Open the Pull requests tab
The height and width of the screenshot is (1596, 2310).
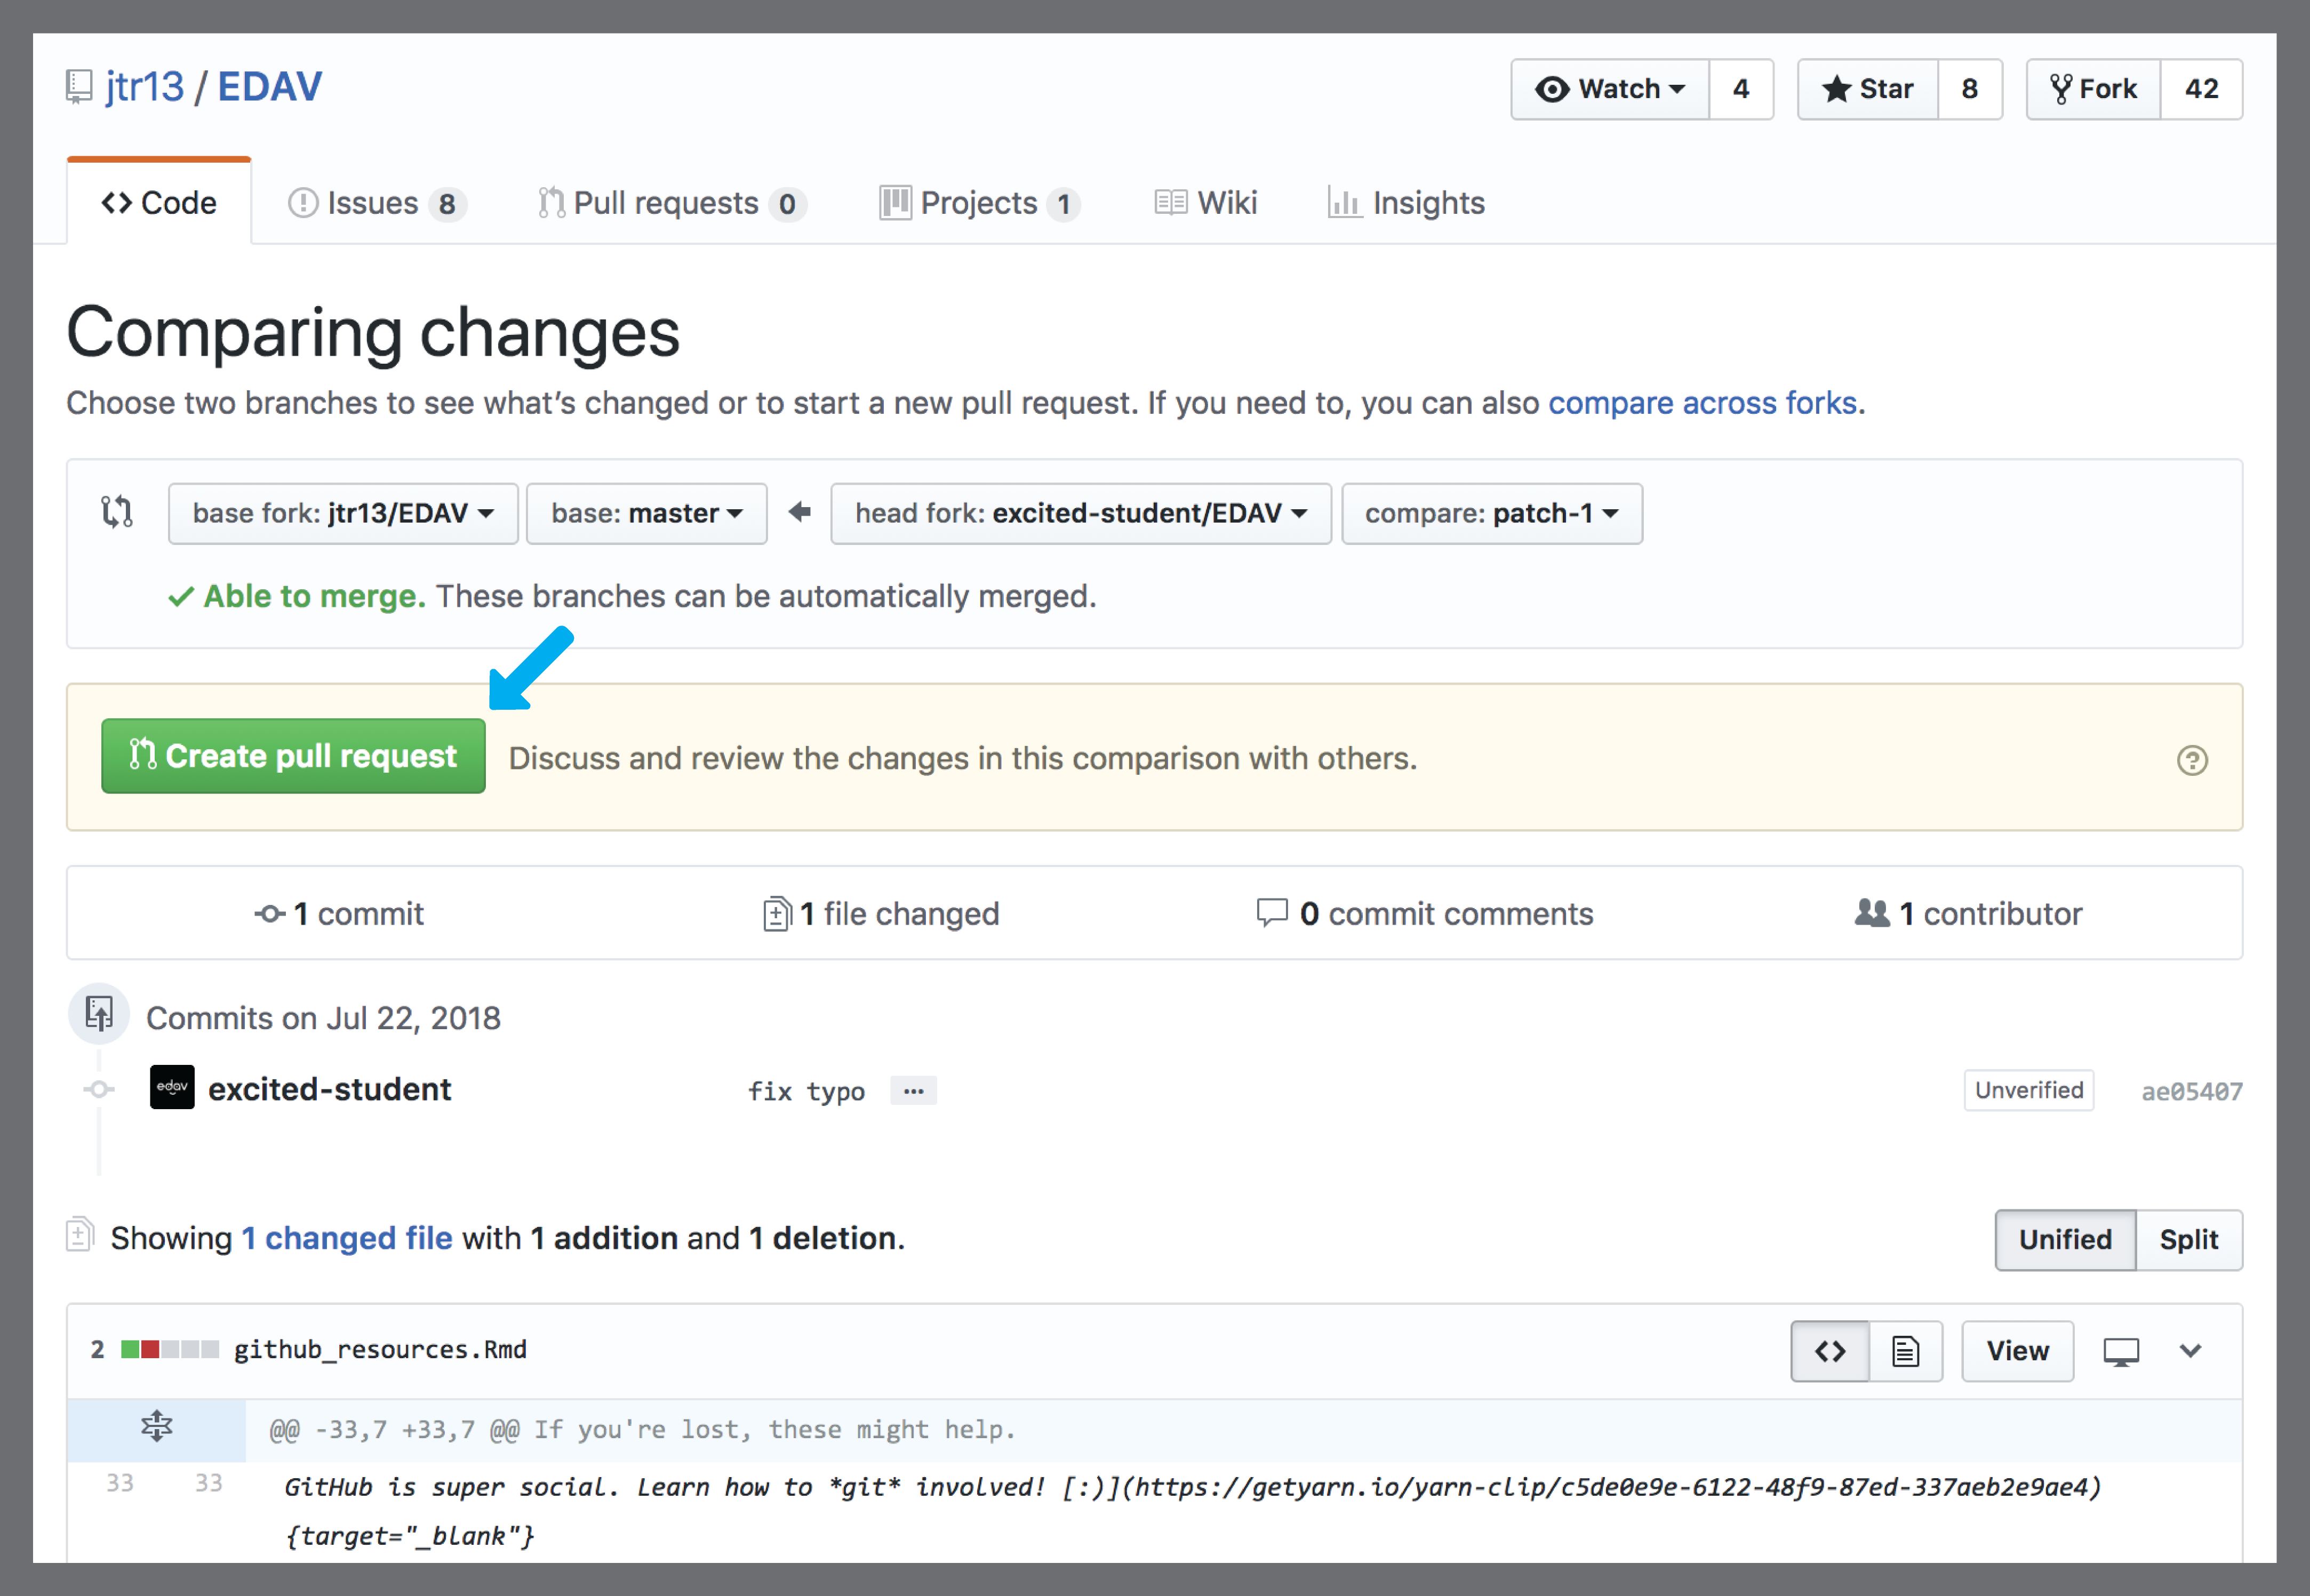point(672,203)
